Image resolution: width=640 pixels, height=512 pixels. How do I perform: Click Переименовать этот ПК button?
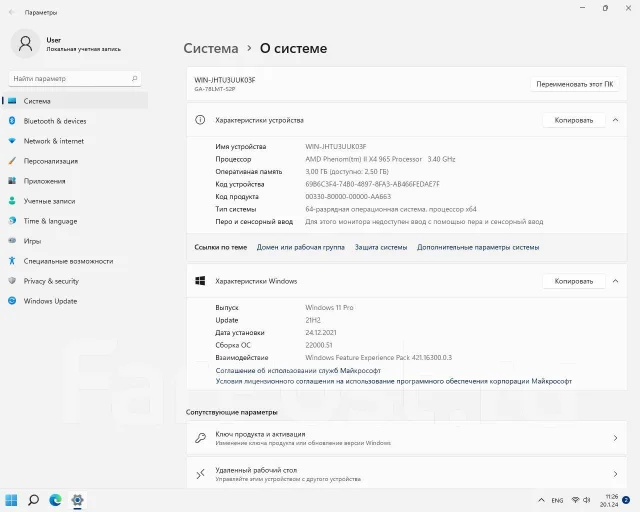575,84
